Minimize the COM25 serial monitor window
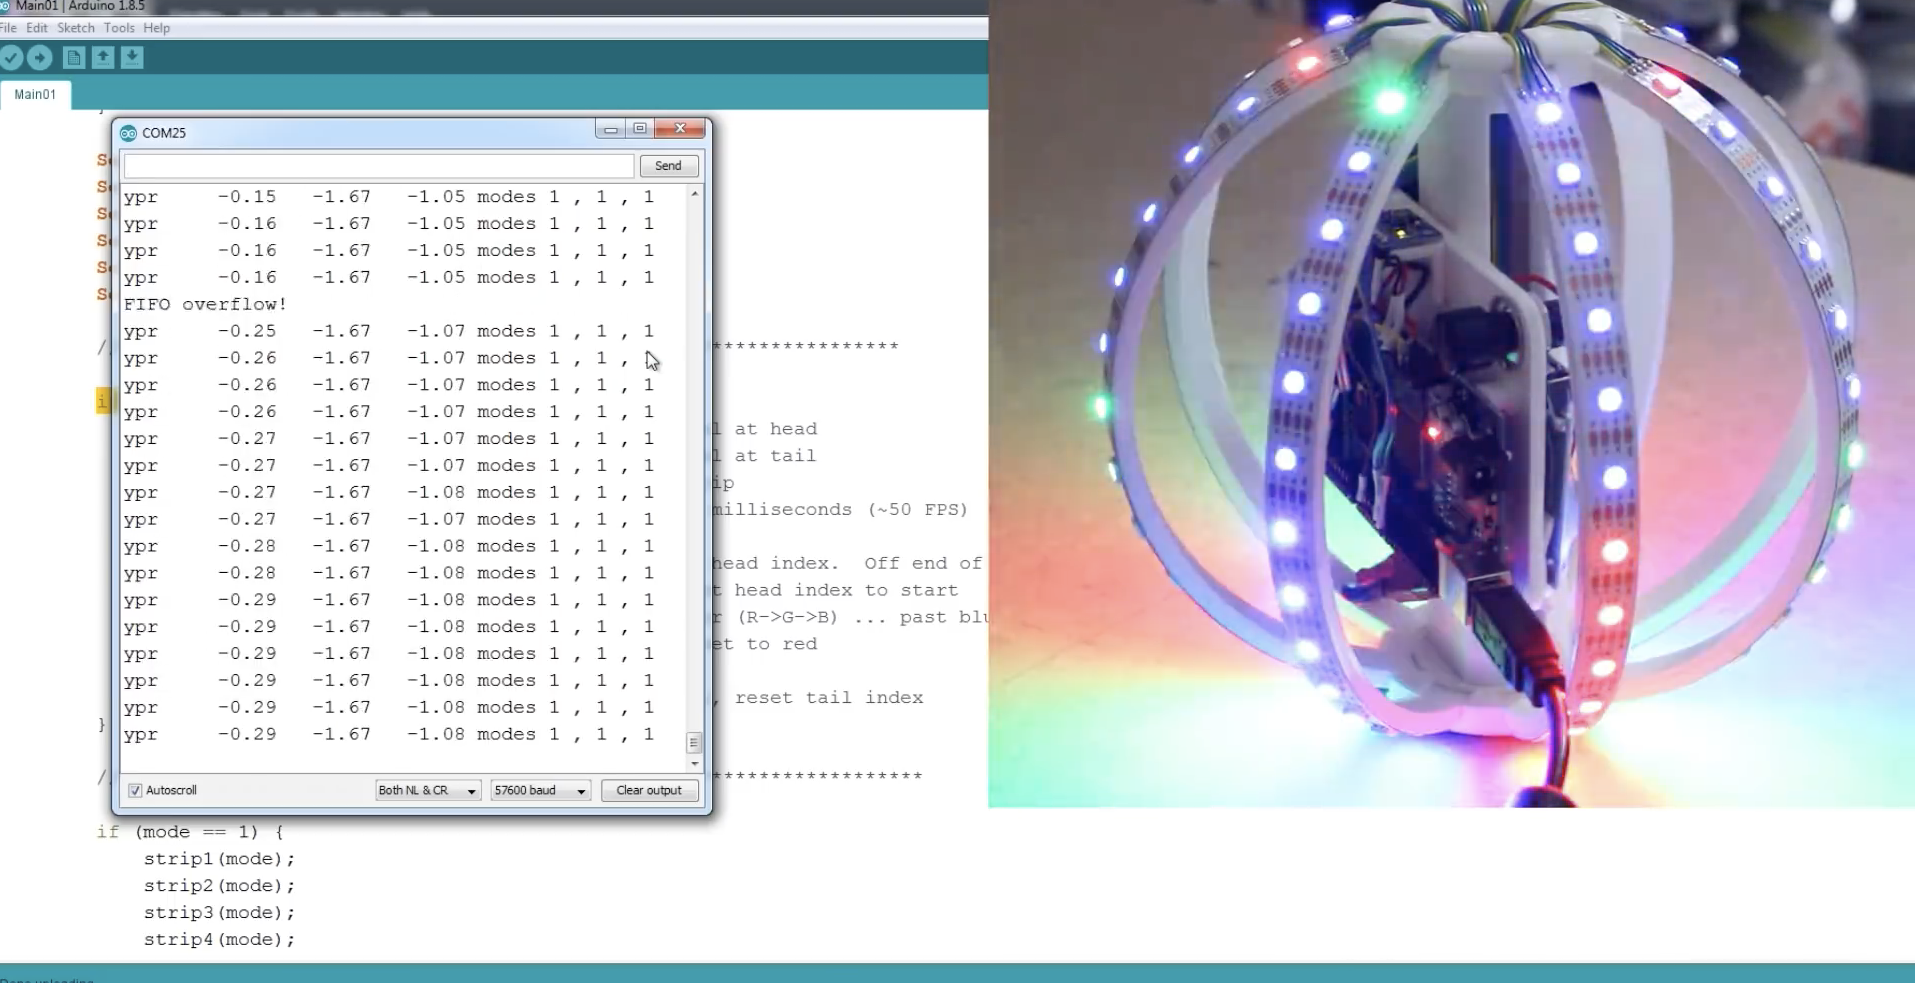Image resolution: width=1917 pixels, height=983 pixels. click(610, 129)
